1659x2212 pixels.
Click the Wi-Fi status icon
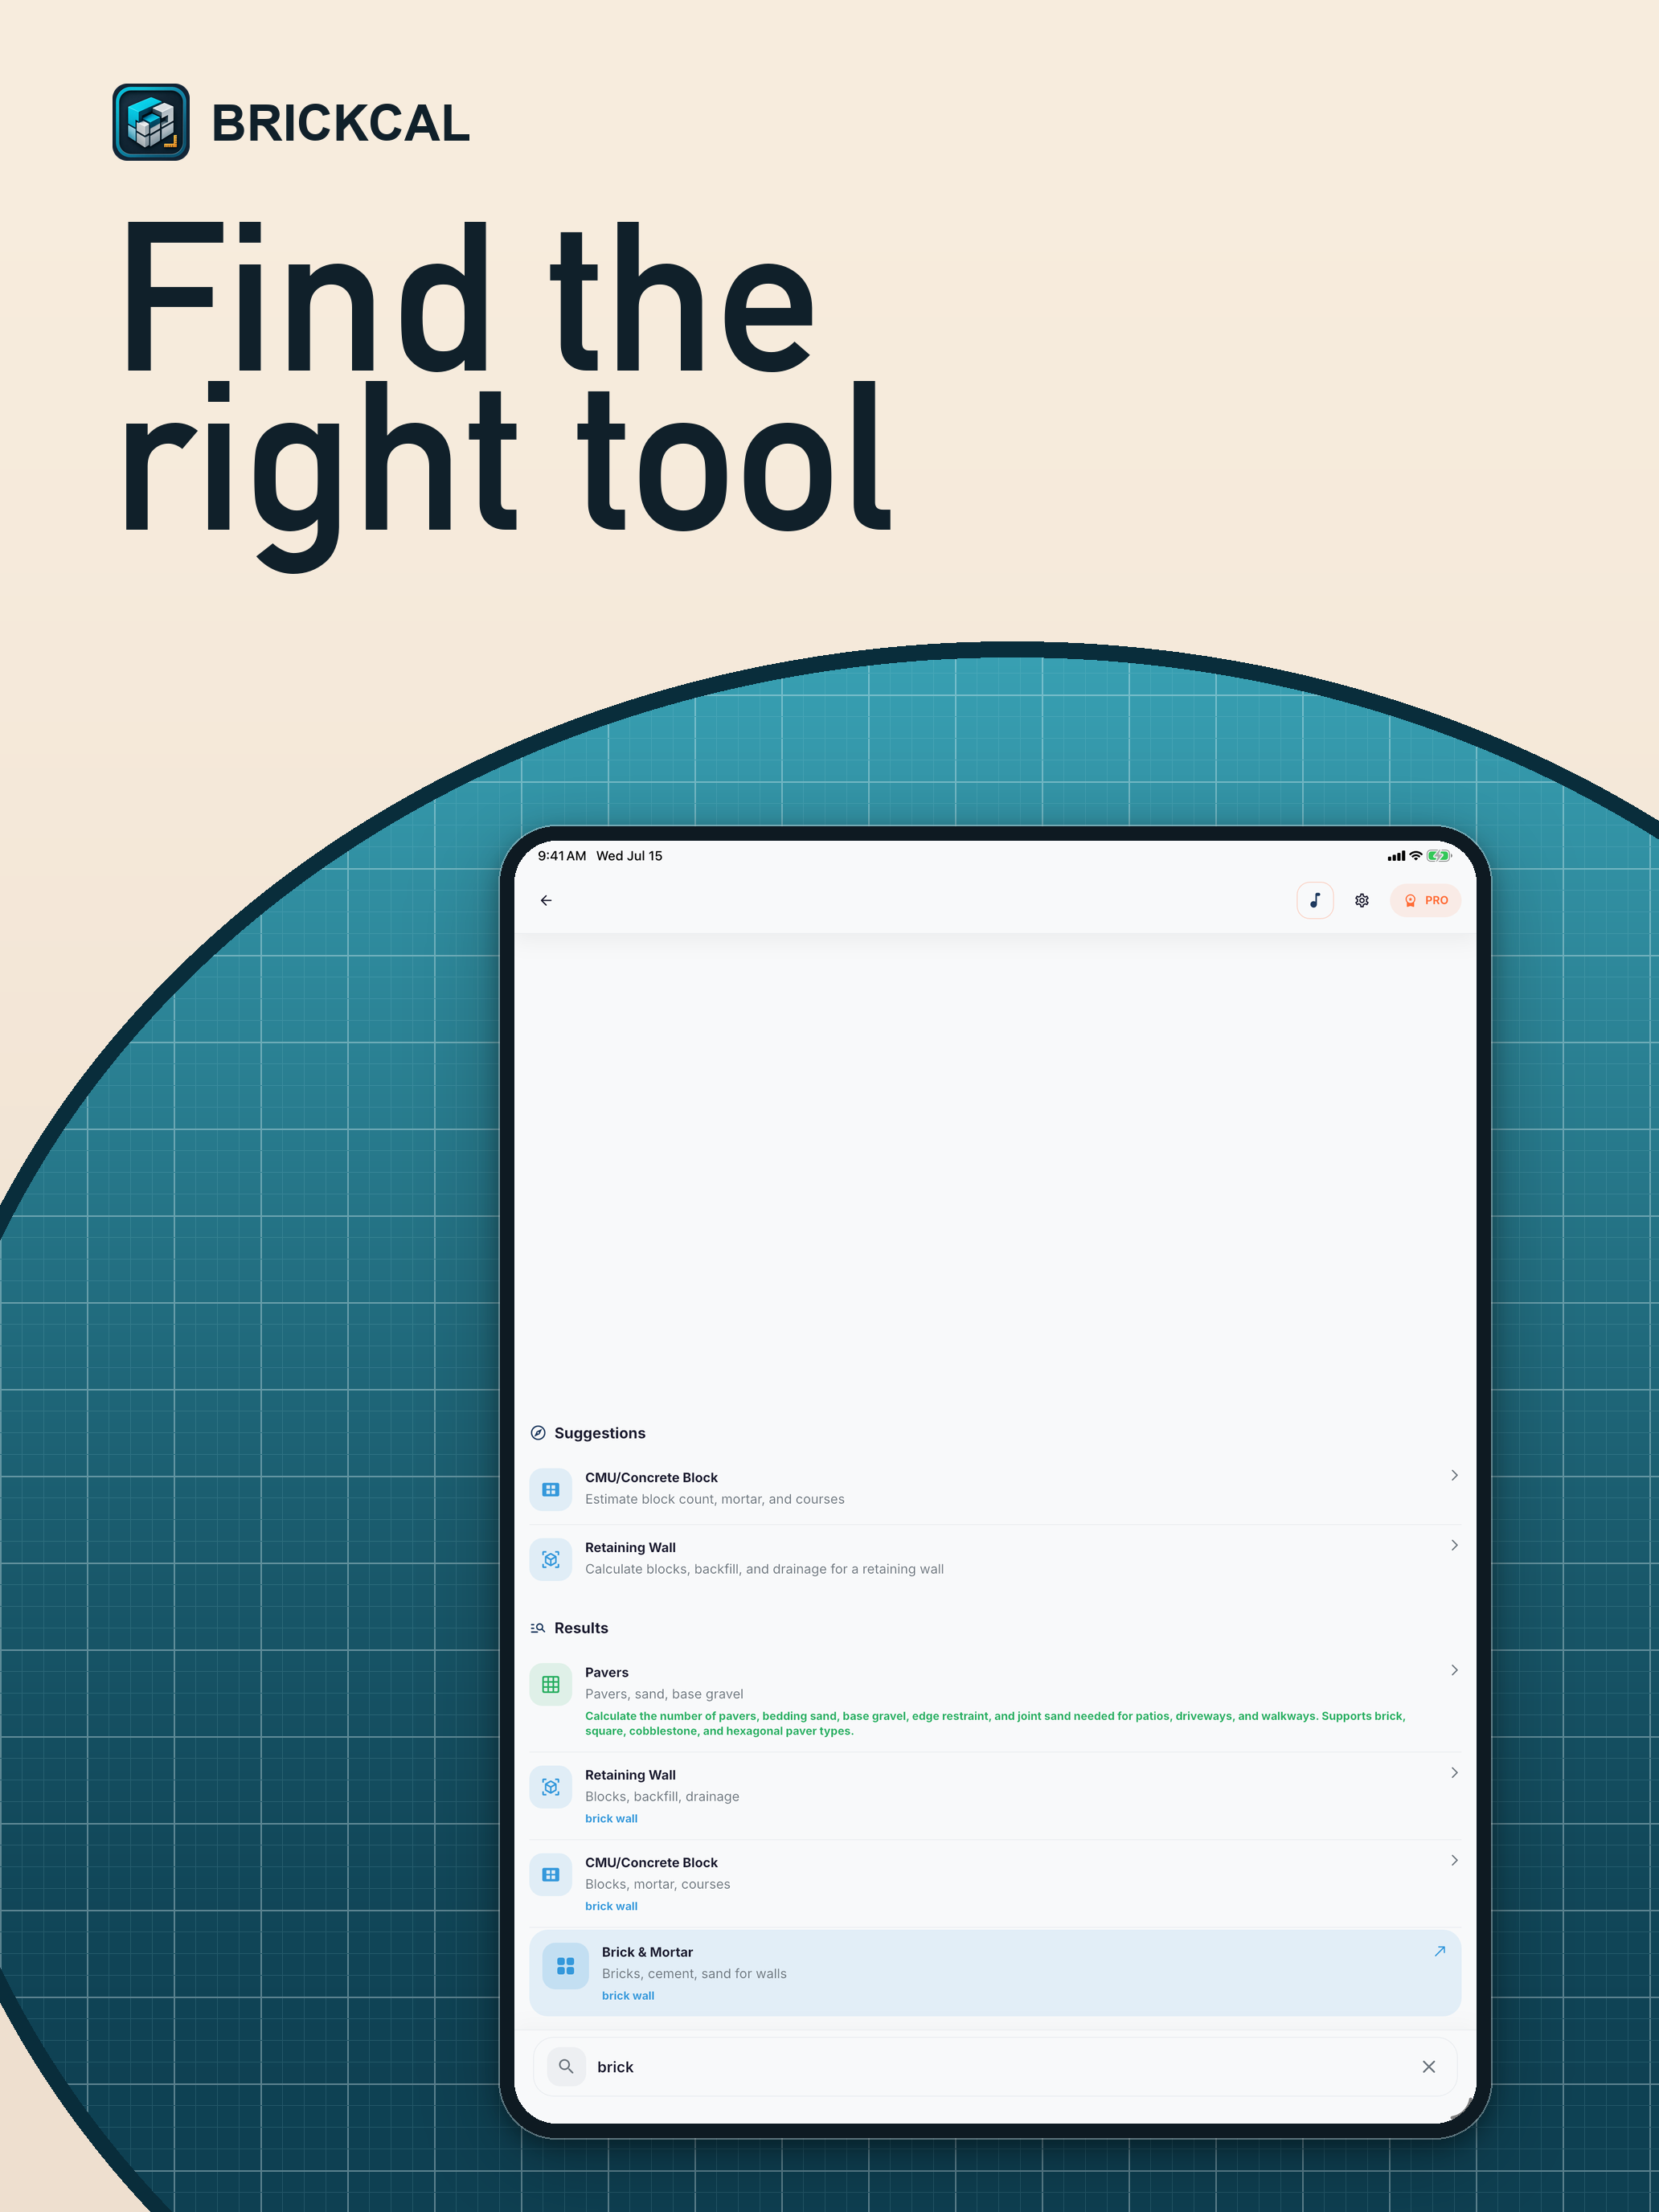click(1415, 856)
